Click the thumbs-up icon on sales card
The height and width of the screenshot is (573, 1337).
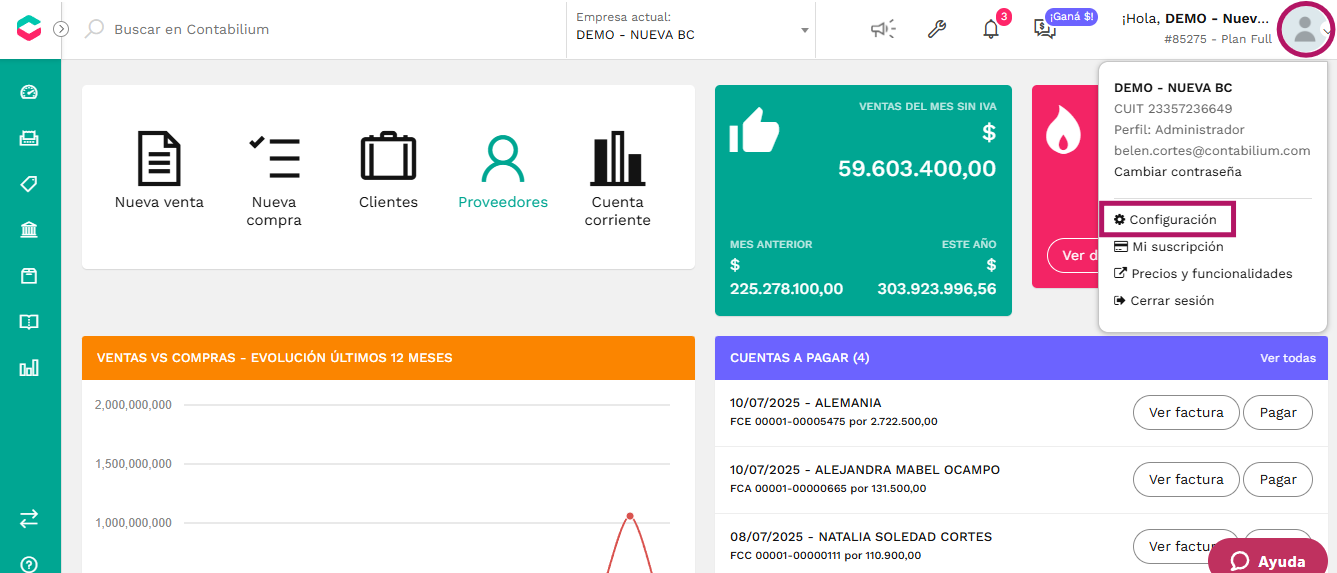click(754, 130)
